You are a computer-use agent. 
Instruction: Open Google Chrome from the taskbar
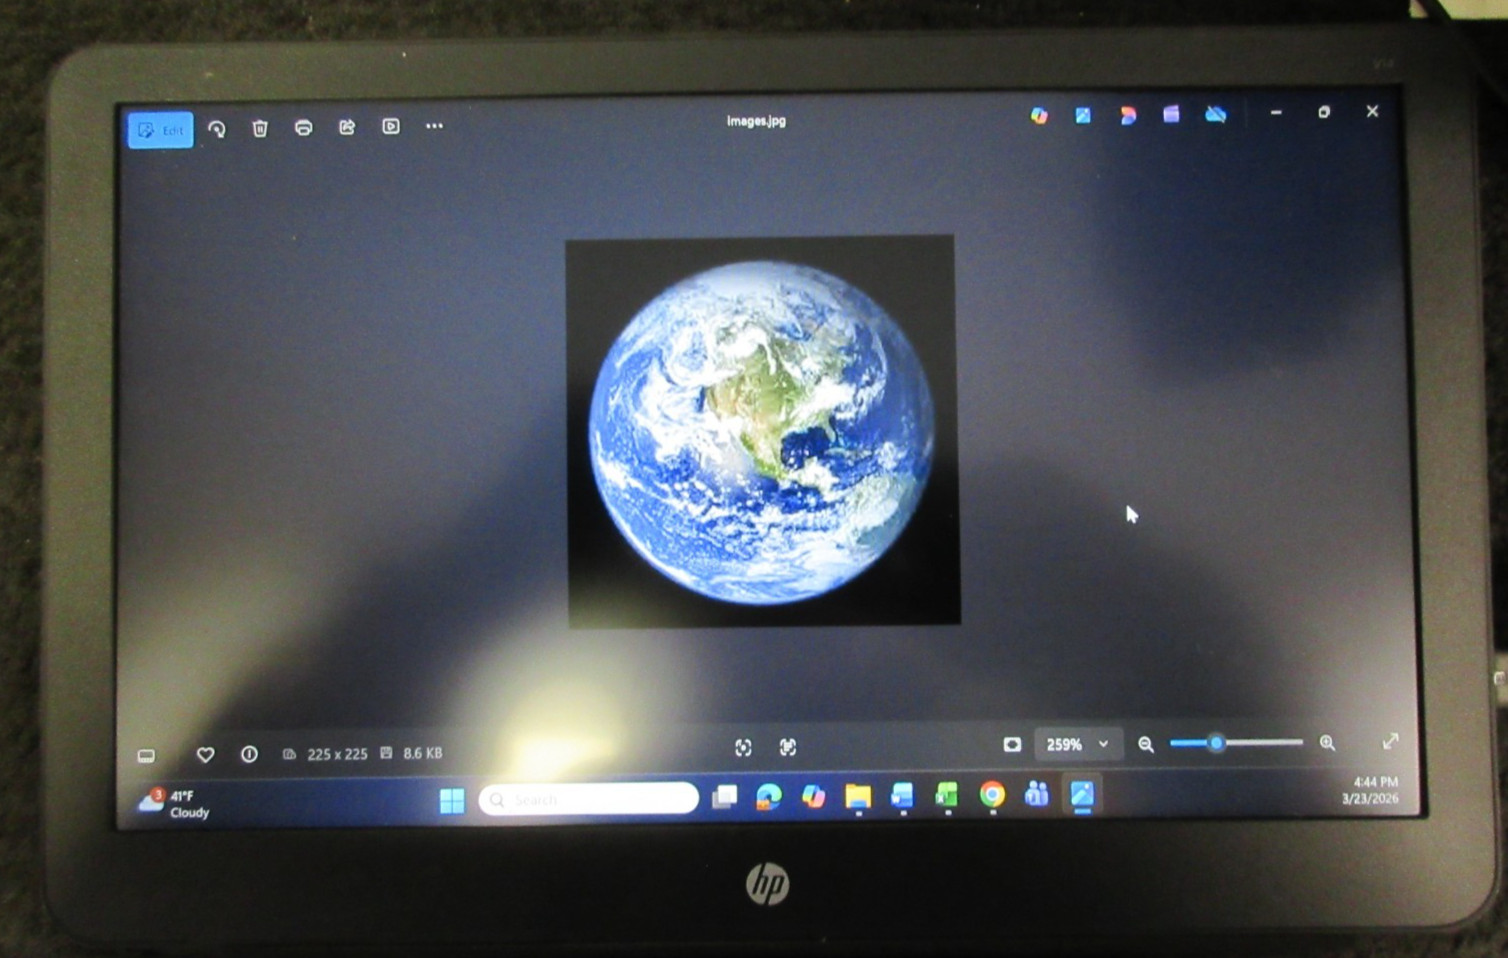click(992, 794)
